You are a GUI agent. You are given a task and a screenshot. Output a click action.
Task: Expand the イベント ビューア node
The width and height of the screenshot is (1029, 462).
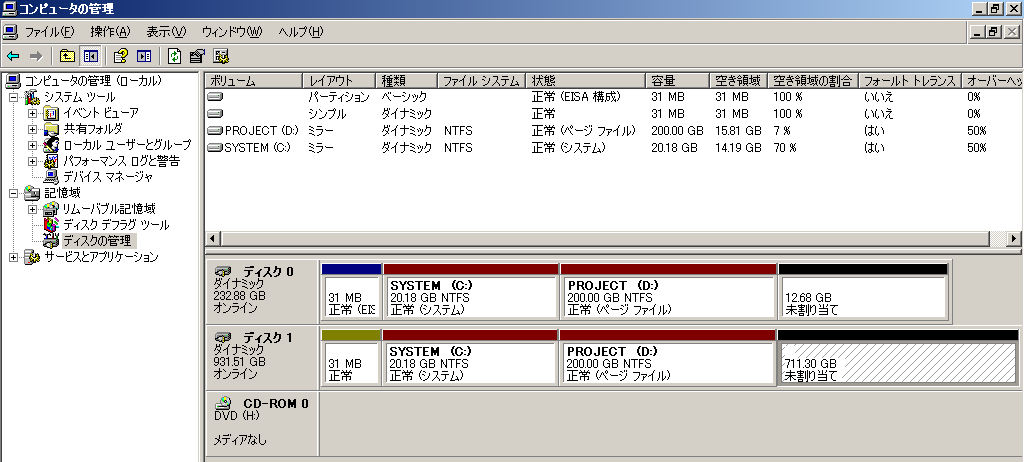32,113
